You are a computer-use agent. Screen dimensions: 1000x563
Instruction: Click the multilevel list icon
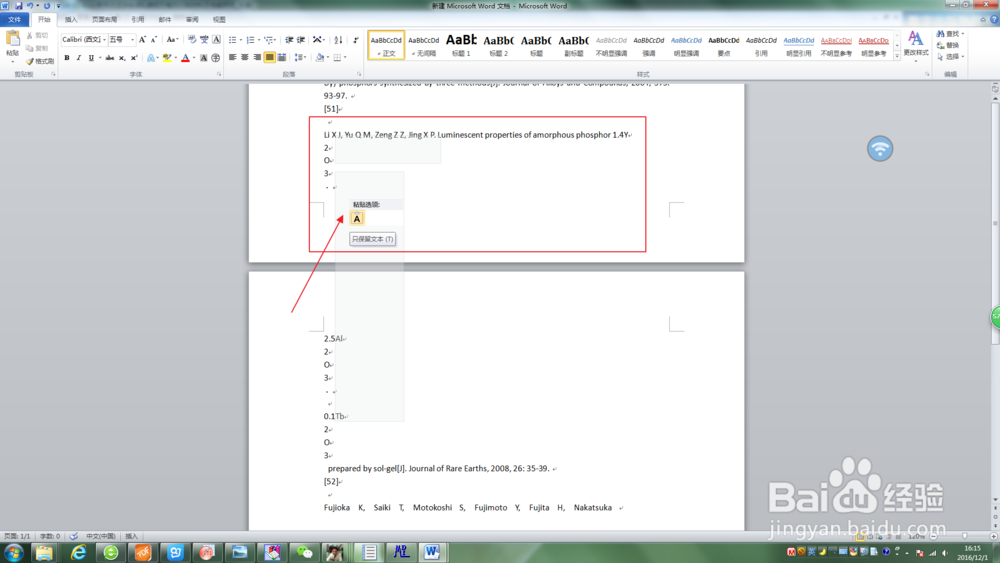coord(269,40)
